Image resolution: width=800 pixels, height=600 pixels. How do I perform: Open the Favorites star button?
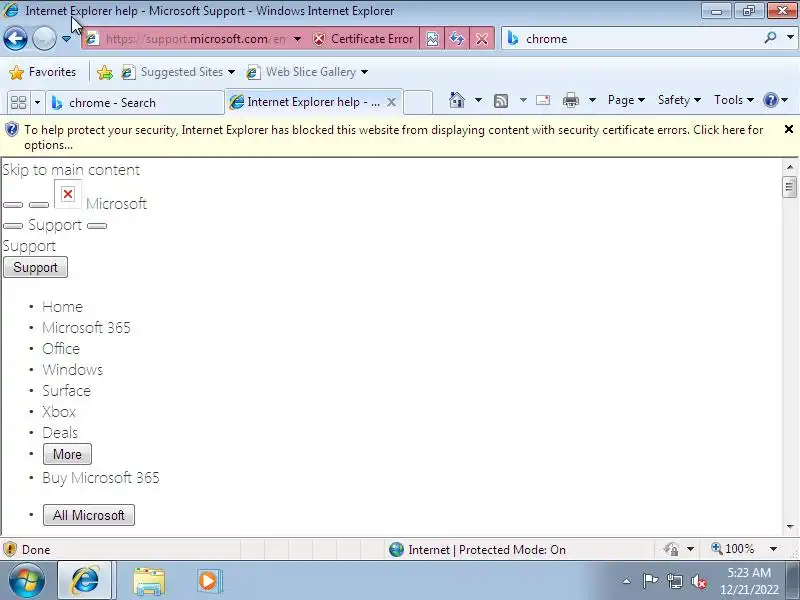(x=43, y=72)
